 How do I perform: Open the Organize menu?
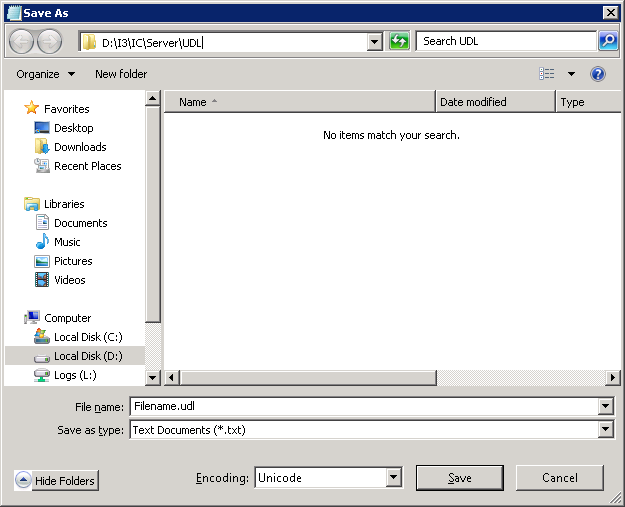coord(45,74)
